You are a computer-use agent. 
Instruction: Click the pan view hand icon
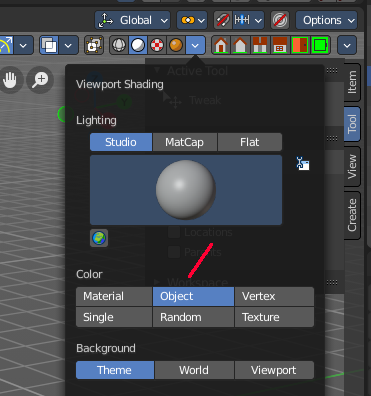[10, 80]
